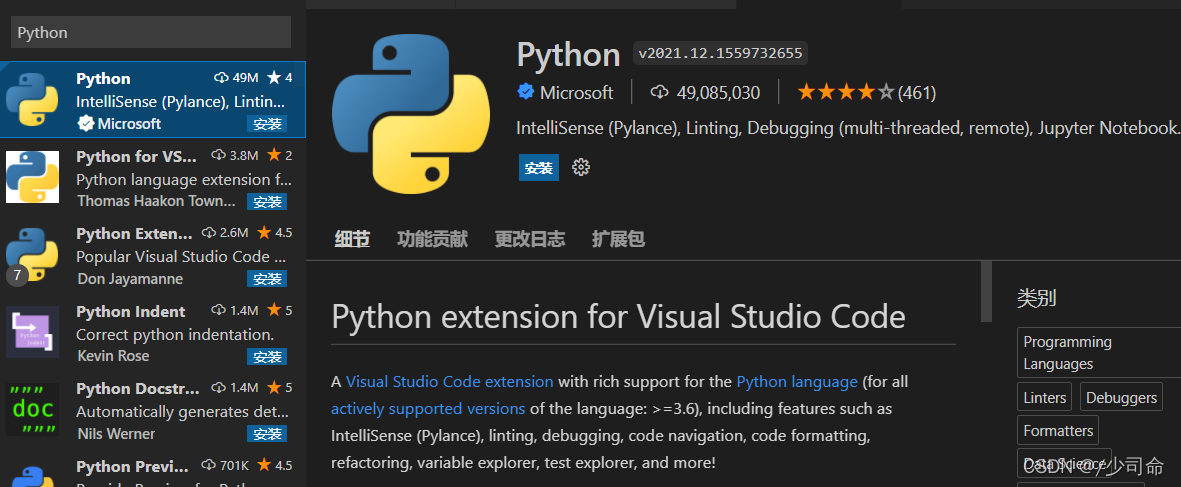Click the Python Extension Pack icon
This screenshot has height=487, width=1181.
tap(32, 255)
